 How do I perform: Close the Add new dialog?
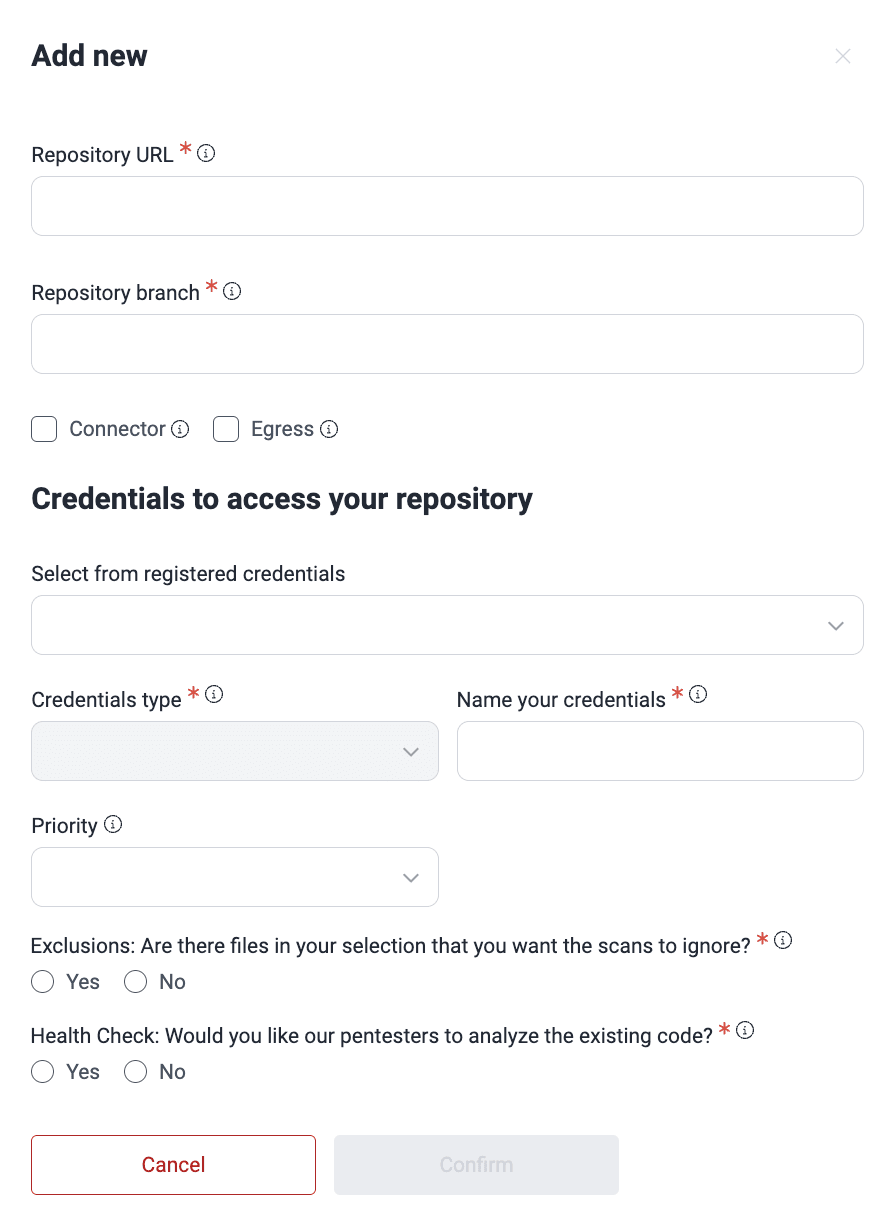[843, 56]
